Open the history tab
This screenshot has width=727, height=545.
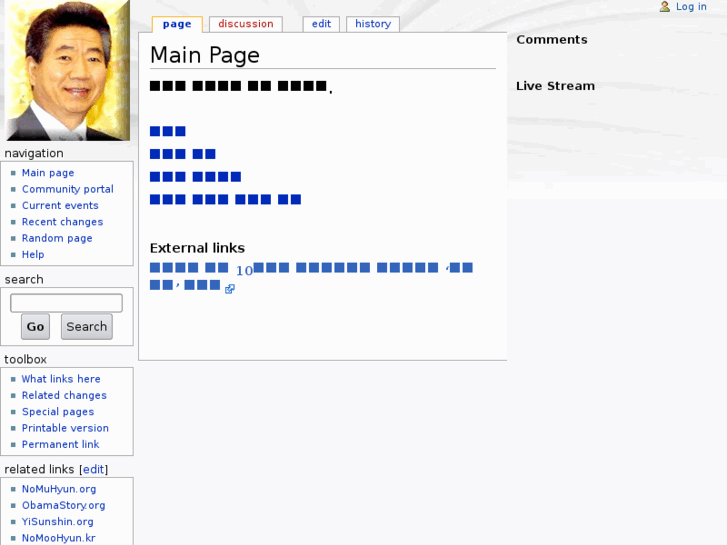pos(373,24)
